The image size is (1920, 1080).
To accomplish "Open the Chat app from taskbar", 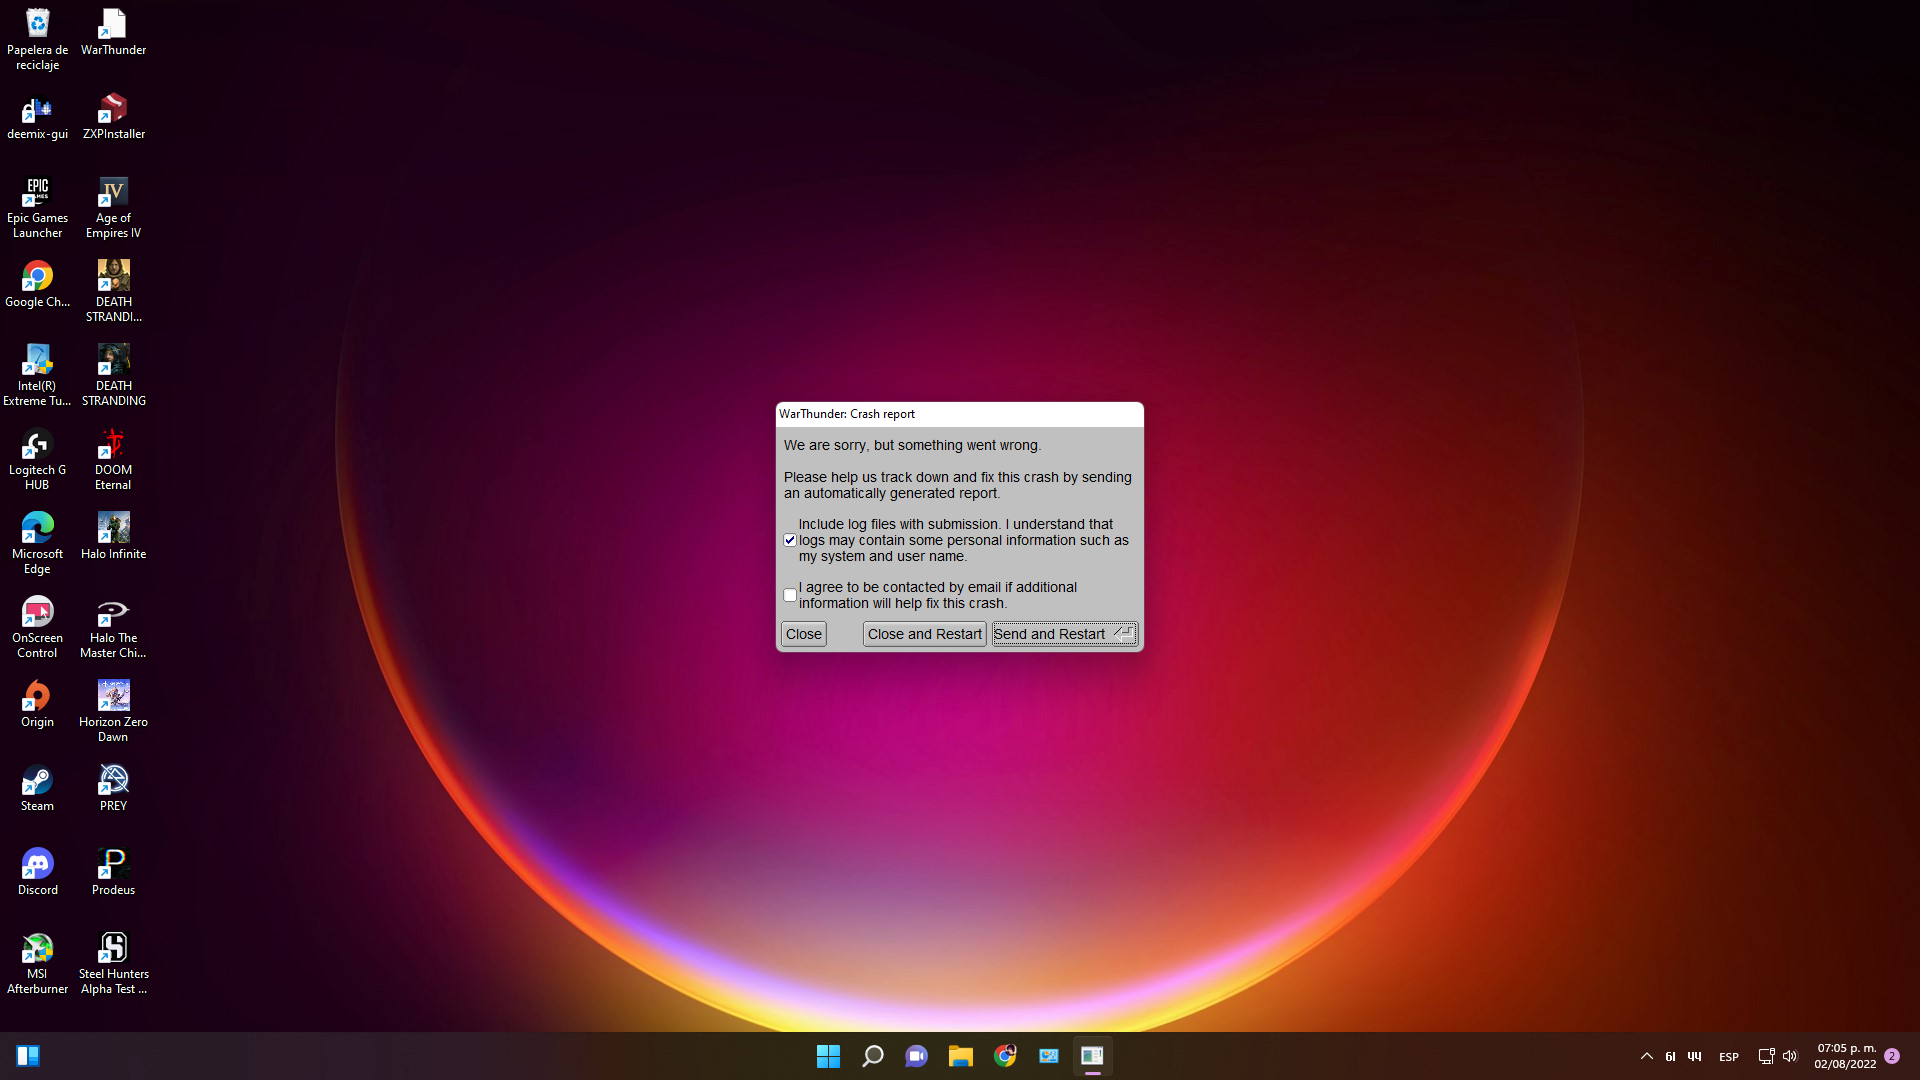I will pyautogui.click(x=916, y=1056).
